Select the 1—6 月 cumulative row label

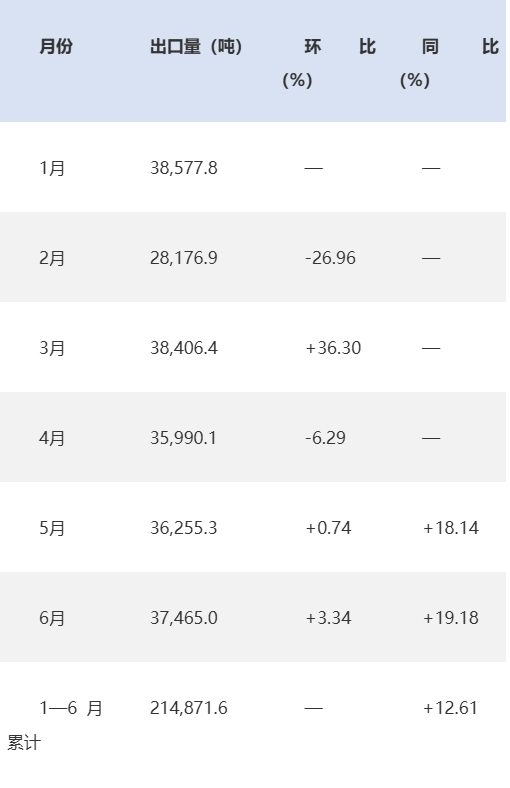coord(55,725)
